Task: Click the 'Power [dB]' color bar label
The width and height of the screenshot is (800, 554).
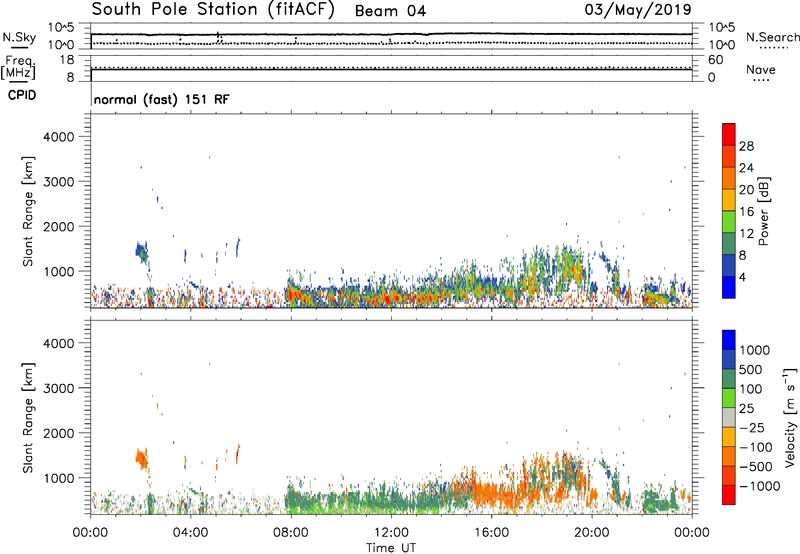Action: (763, 211)
